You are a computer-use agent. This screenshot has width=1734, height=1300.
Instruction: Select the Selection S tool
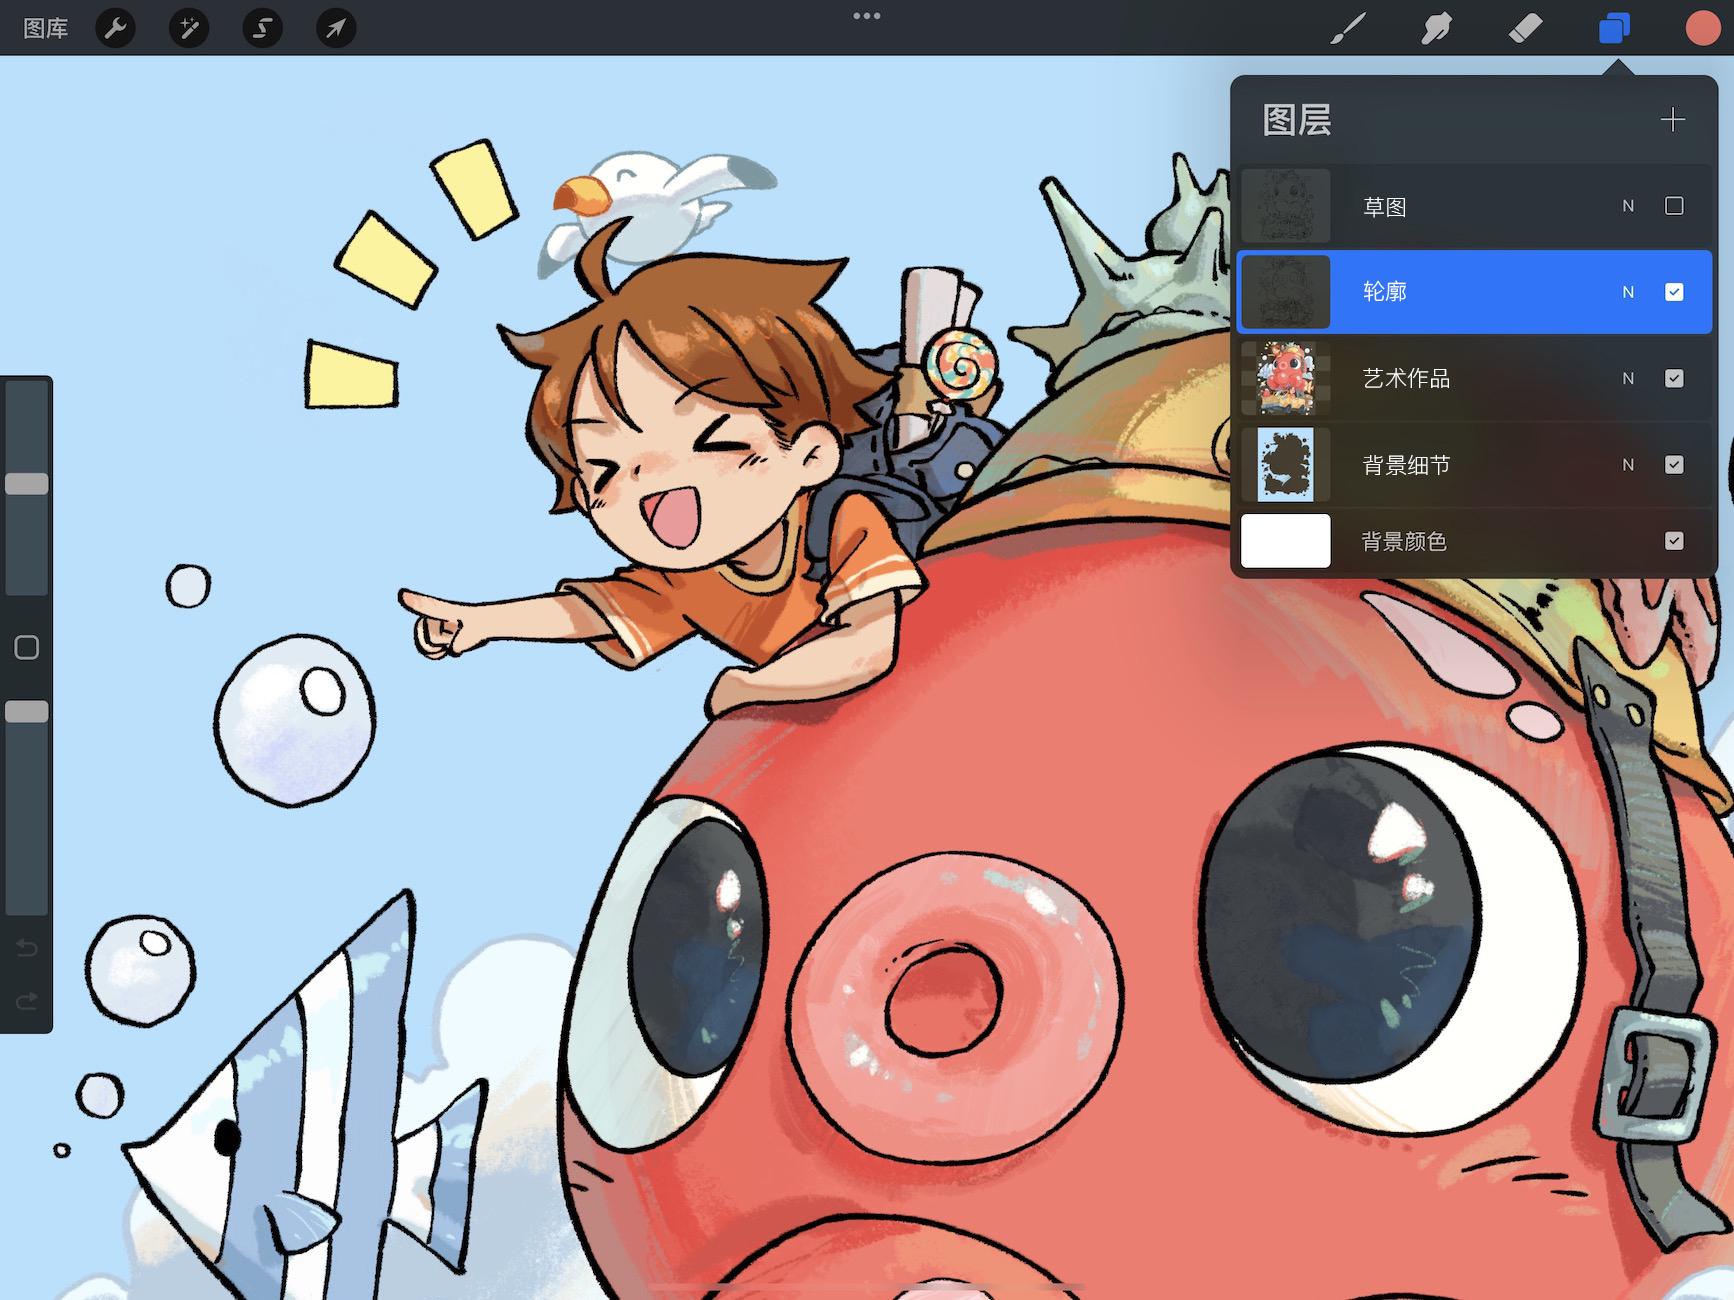(x=262, y=28)
